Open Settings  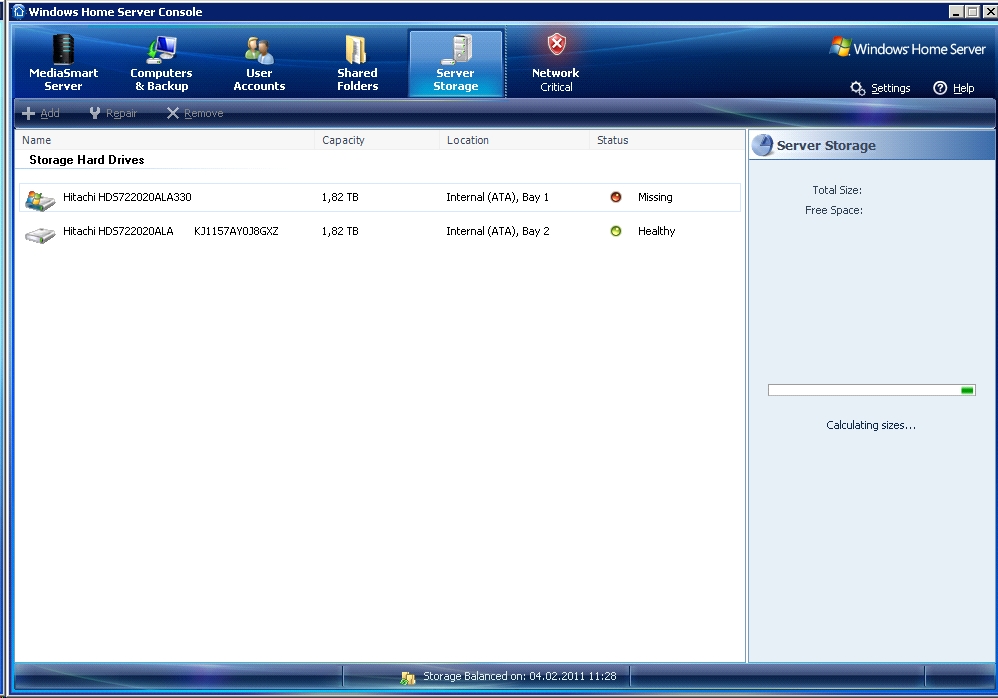881,88
